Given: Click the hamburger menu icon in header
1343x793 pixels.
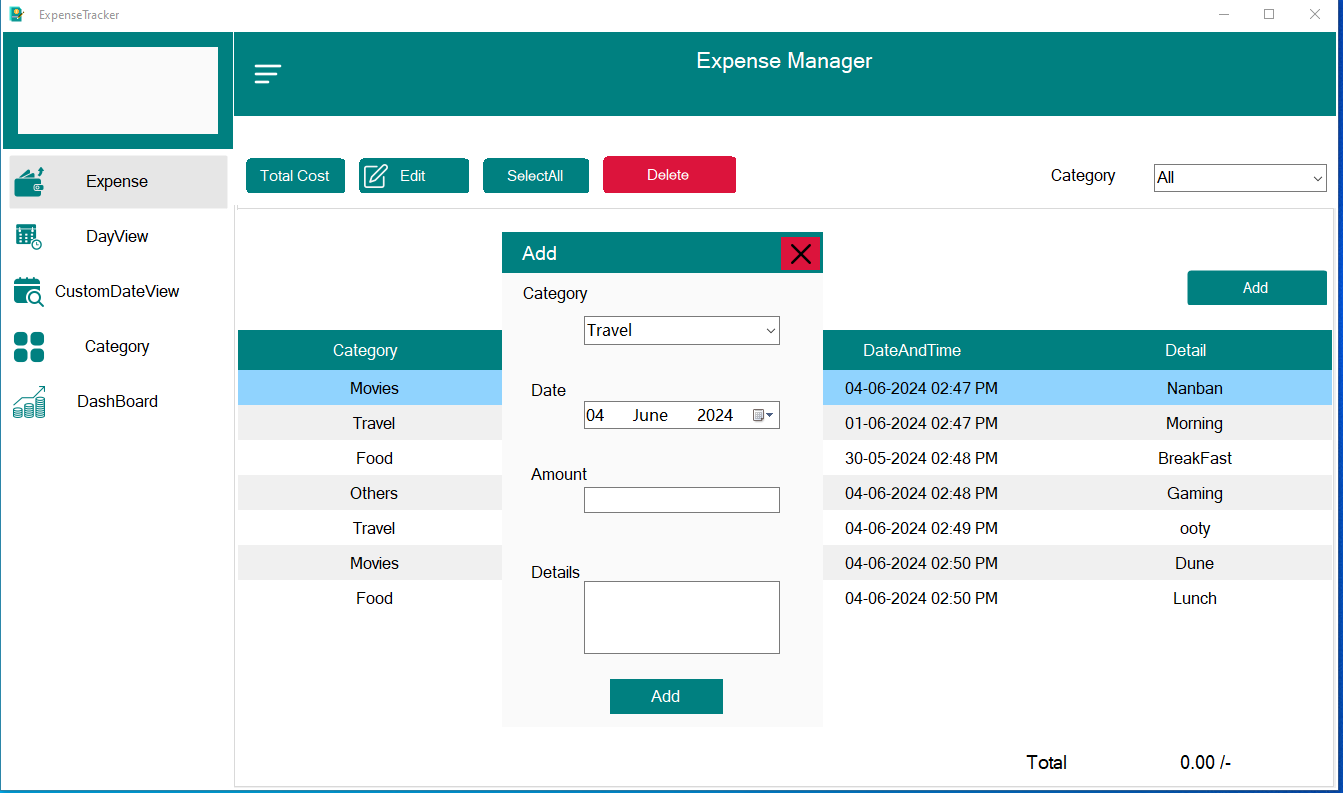Looking at the screenshot, I should click(267, 74).
